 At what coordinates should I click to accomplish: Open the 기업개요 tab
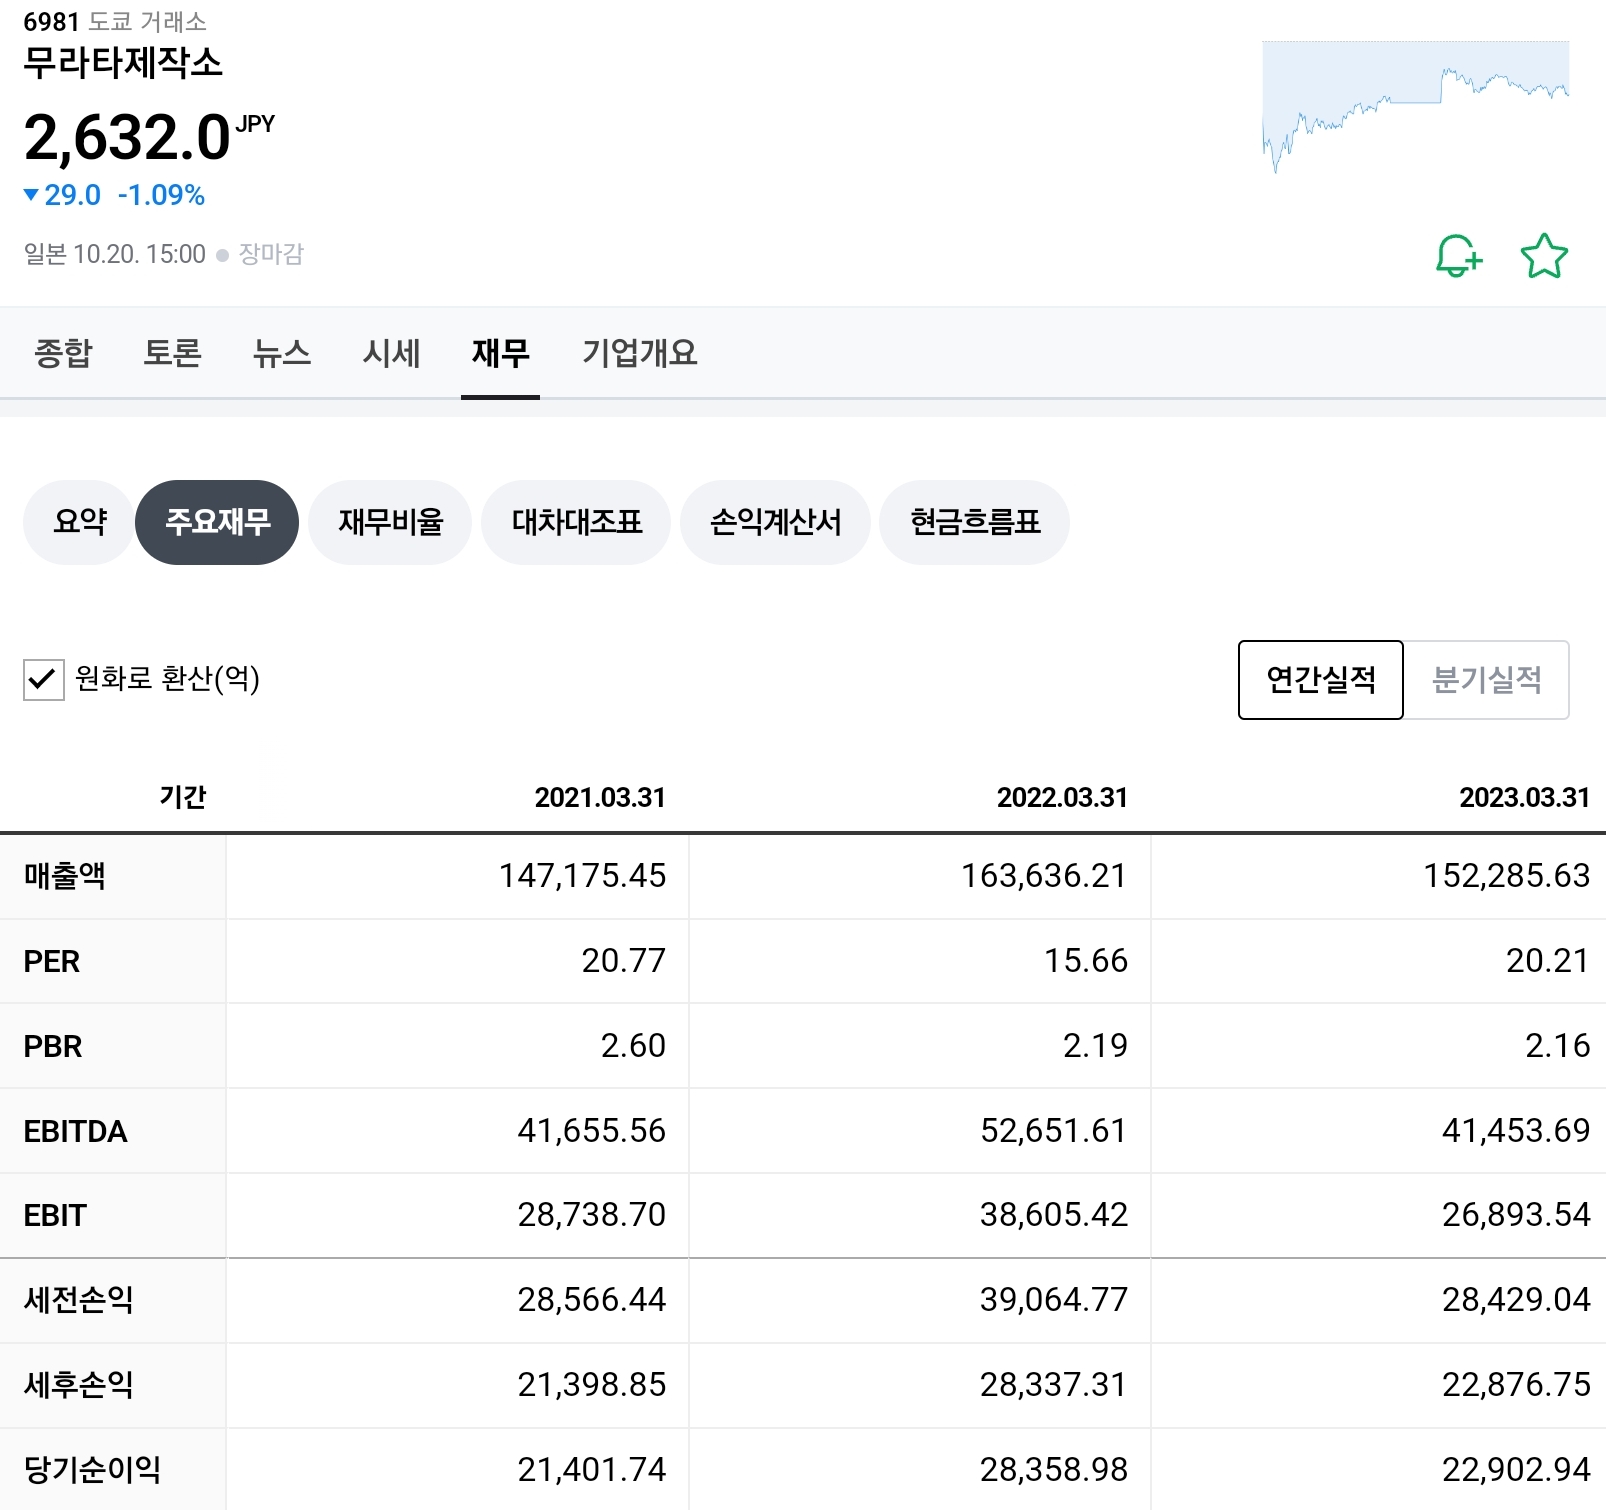(639, 353)
